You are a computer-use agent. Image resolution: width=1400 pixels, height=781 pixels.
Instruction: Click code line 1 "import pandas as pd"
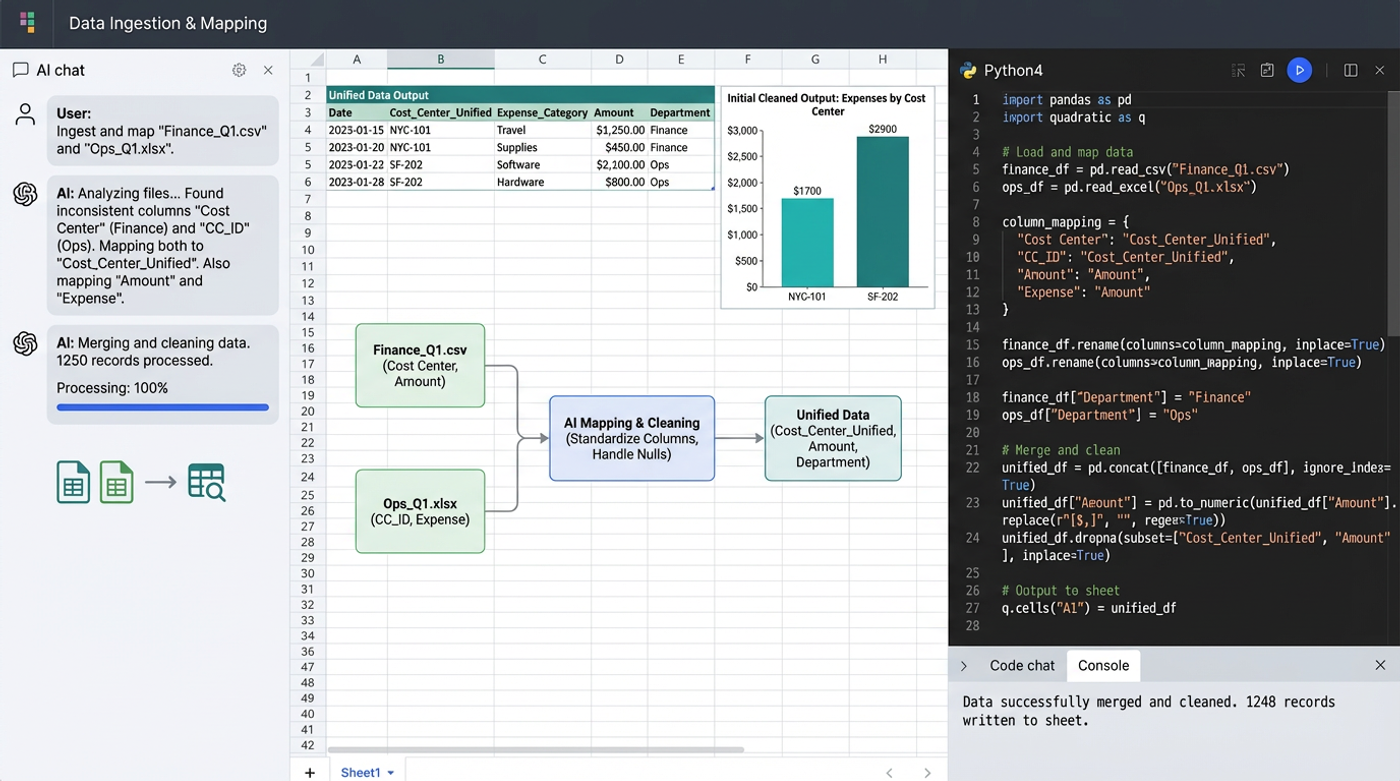(1067, 100)
